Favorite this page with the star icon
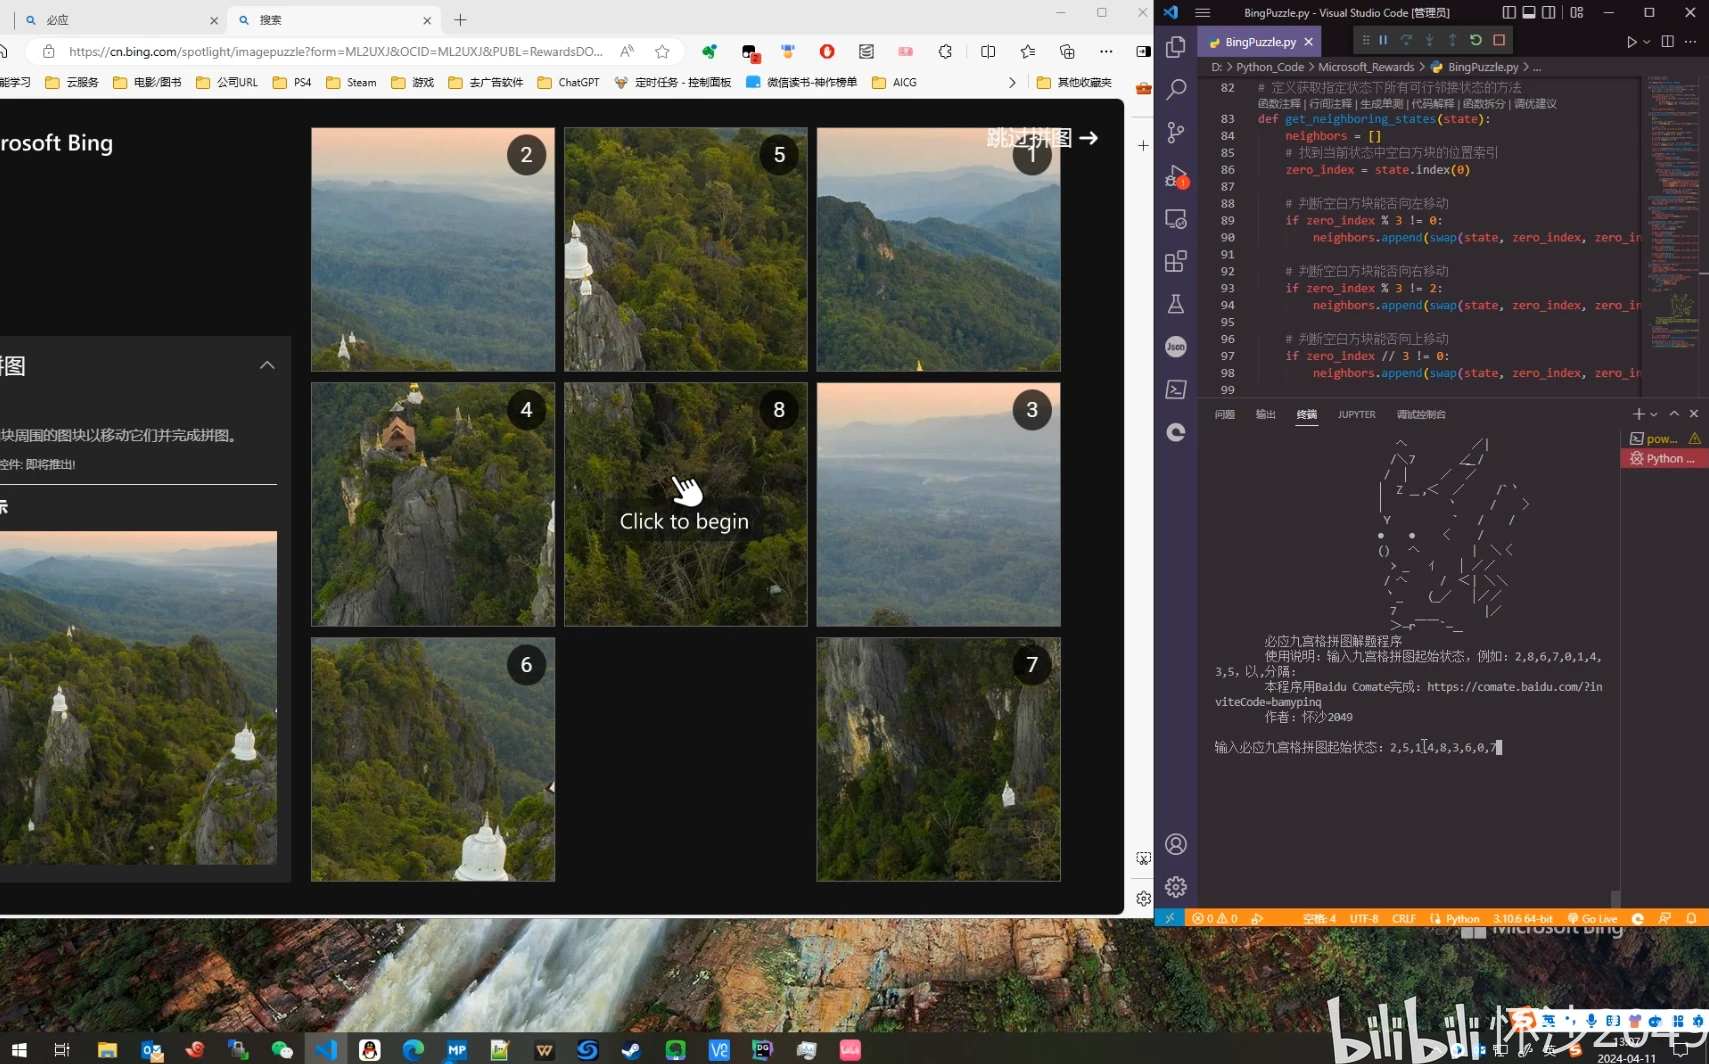Viewport: 1709px width, 1064px height. 662,51
